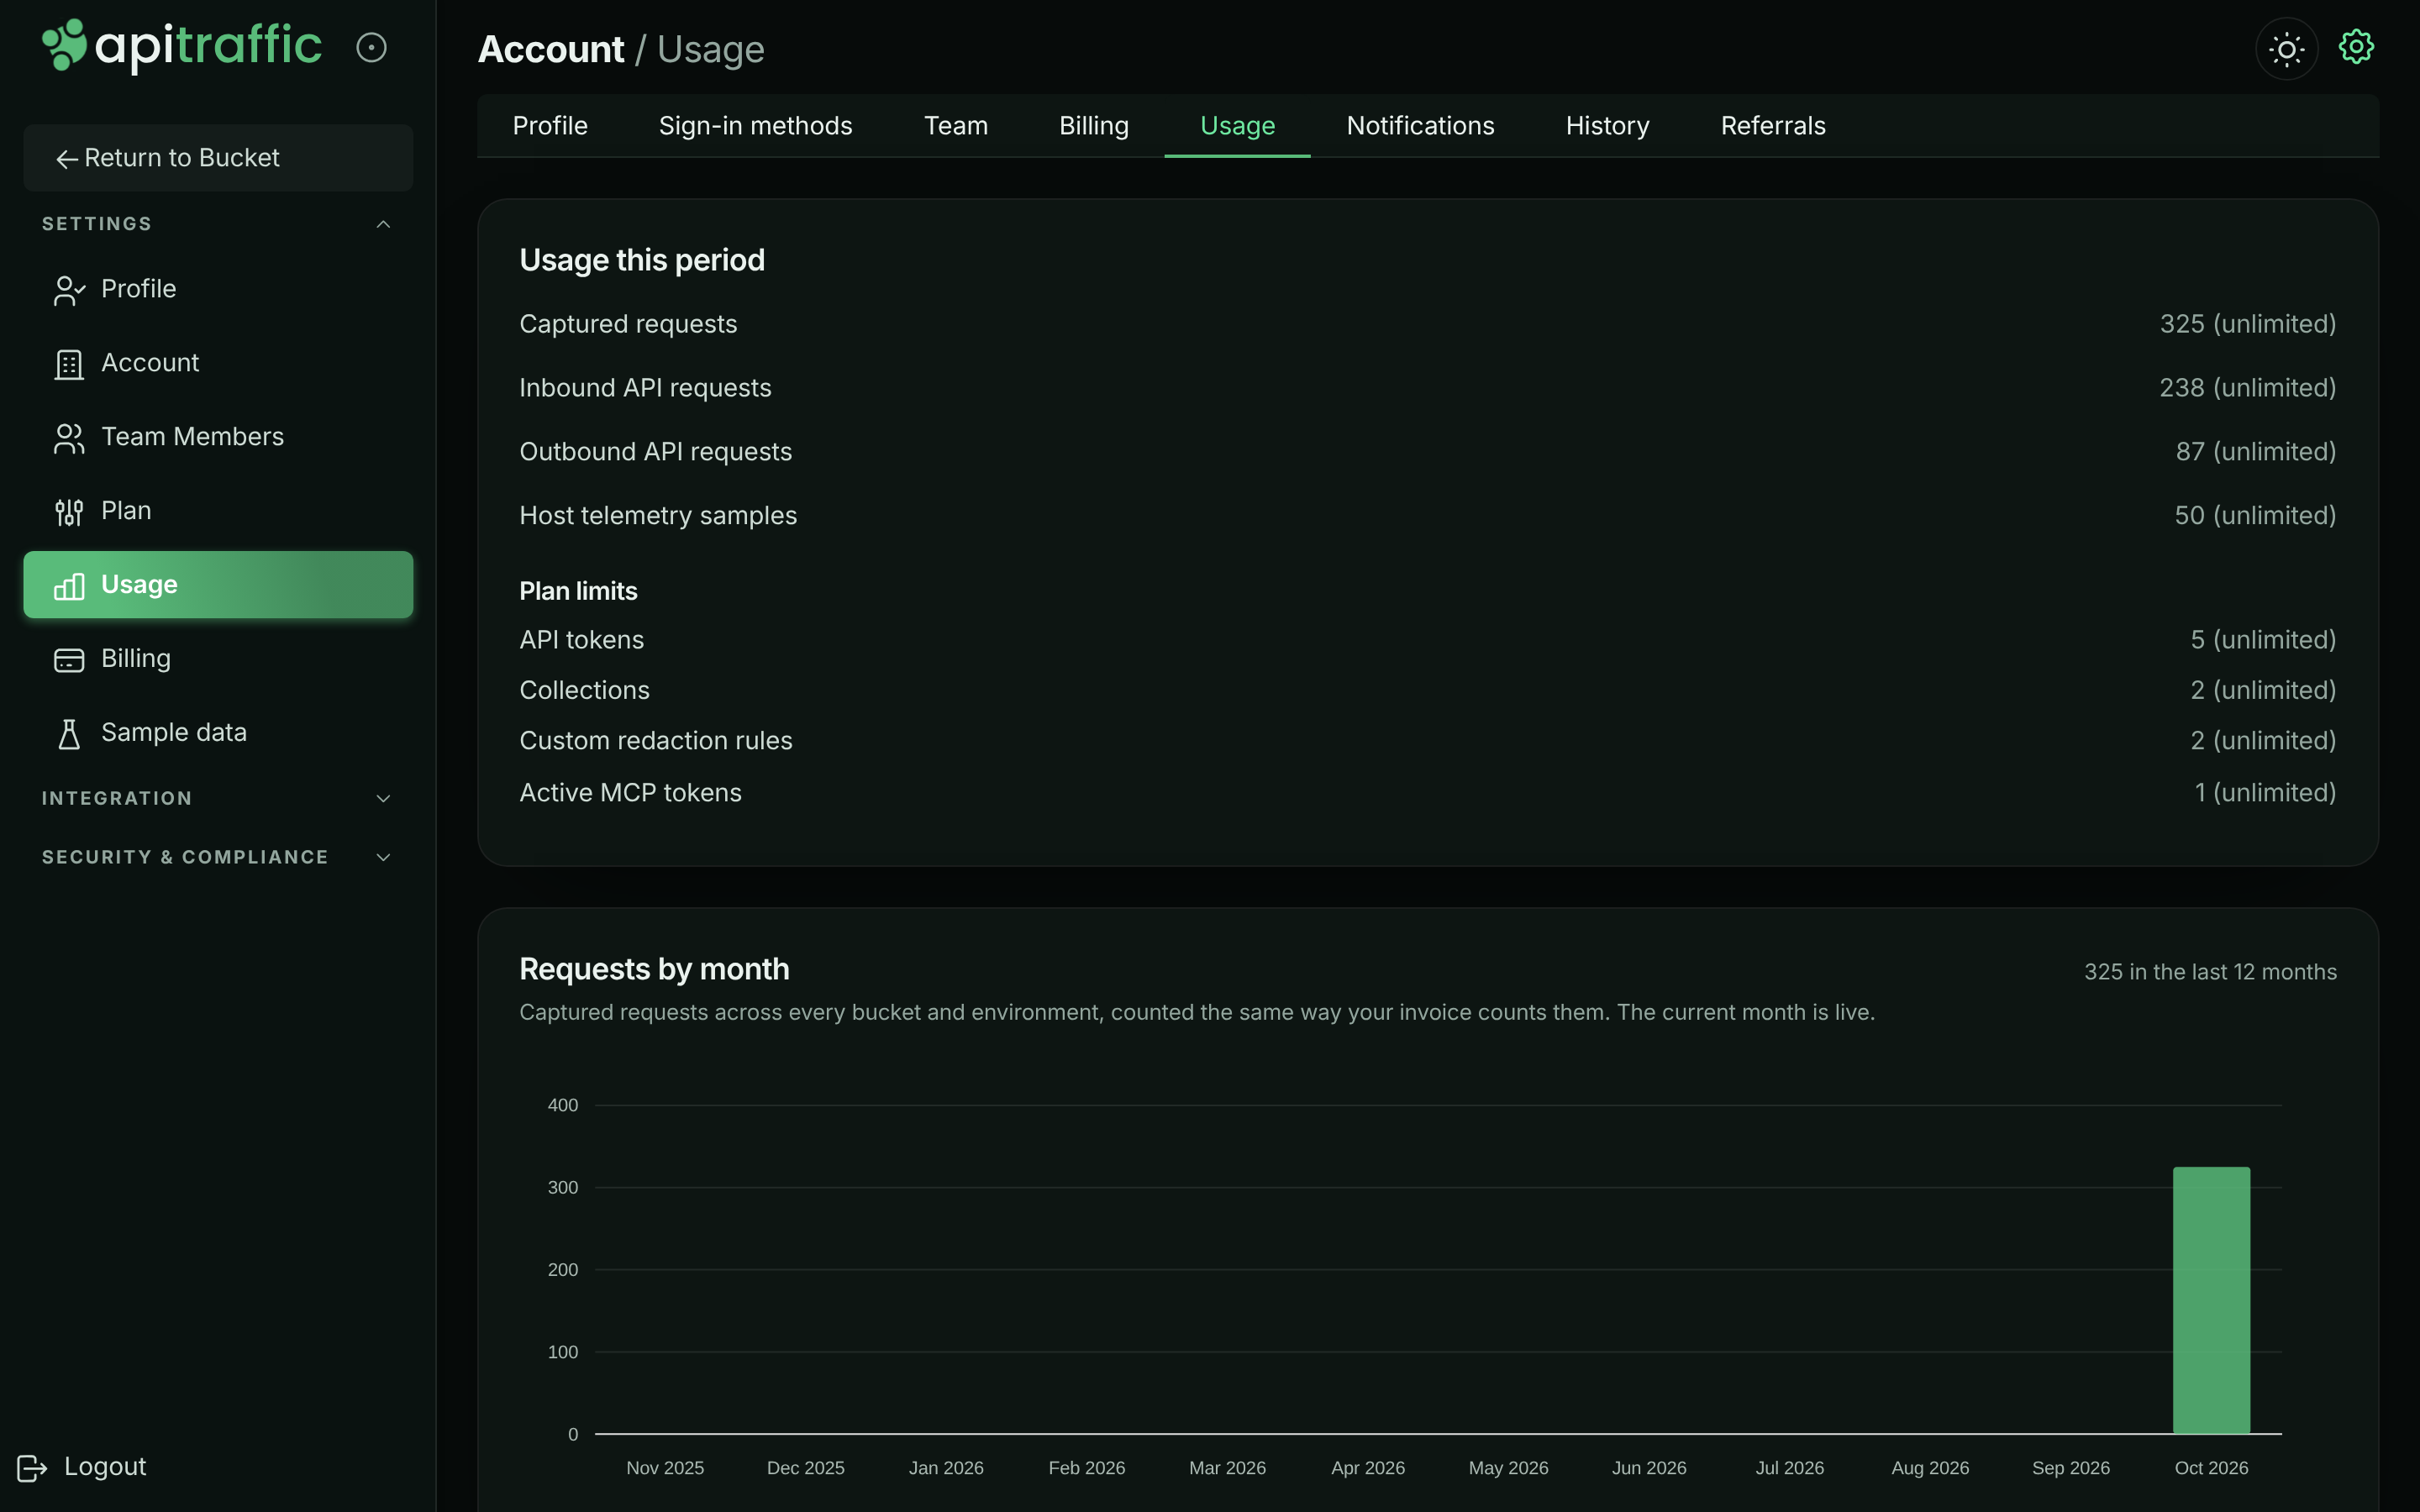The height and width of the screenshot is (1512, 2420).
Task: Click the Billing credit card icon
Action: click(x=69, y=660)
